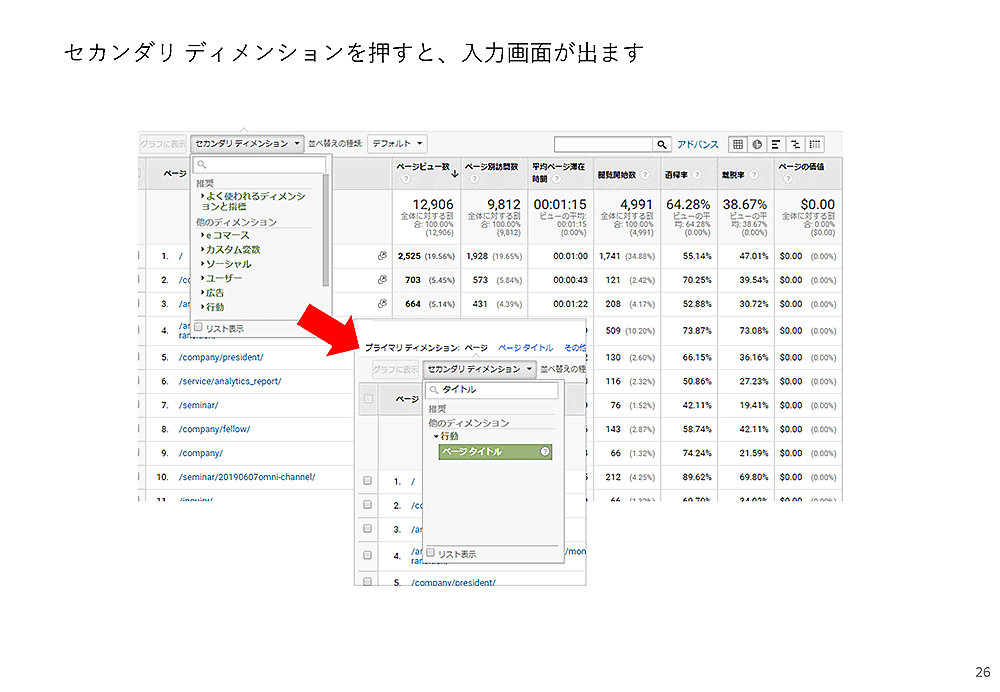
Task: Open the /service/analytics_report/ page link
Action: point(230,381)
